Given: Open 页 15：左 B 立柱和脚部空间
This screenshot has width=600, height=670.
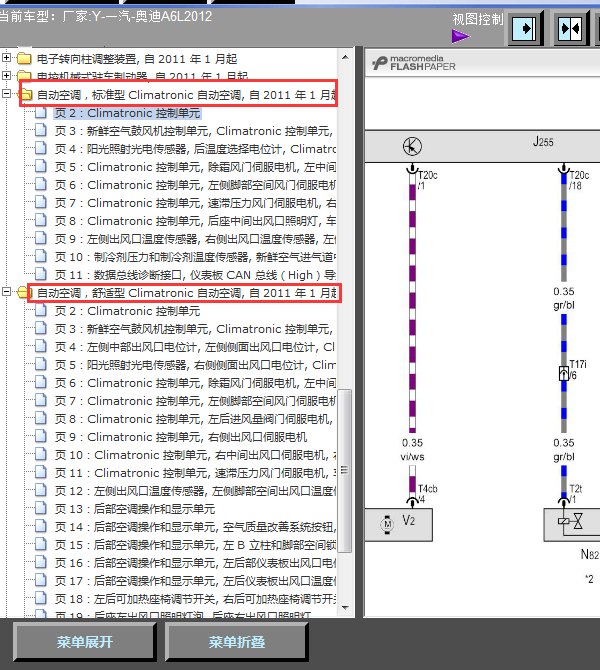Looking at the screenshot, I should click(195, 545).
